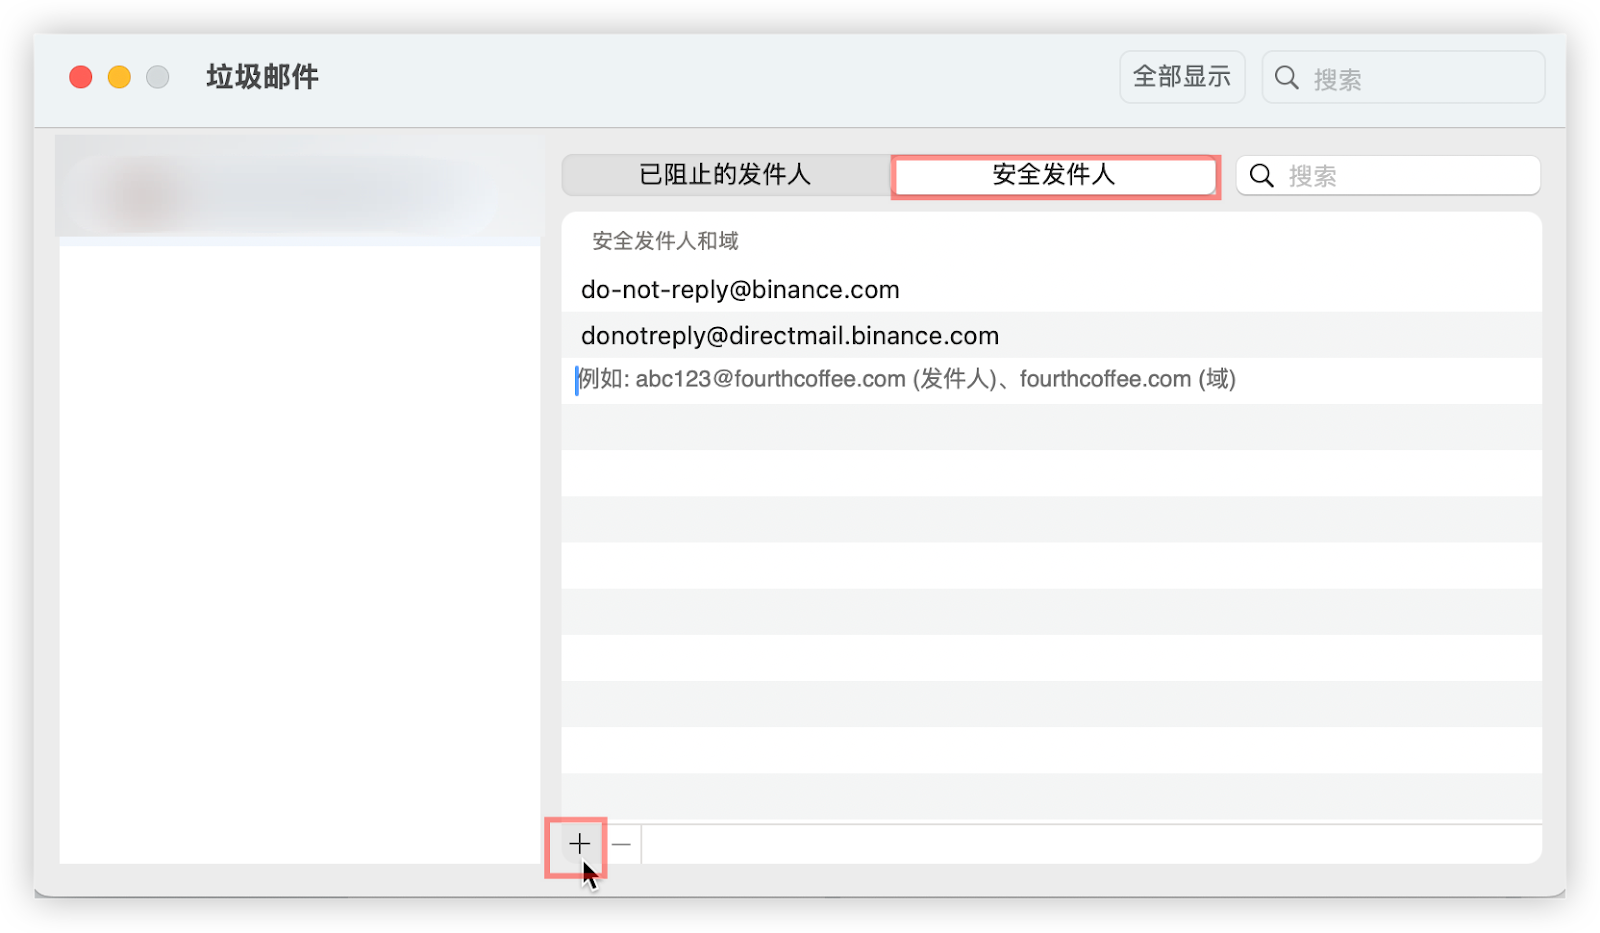Select the do-not-reply@binance.com entry
The height and width of the screenshot is (933, 1600).
(740, 290)
